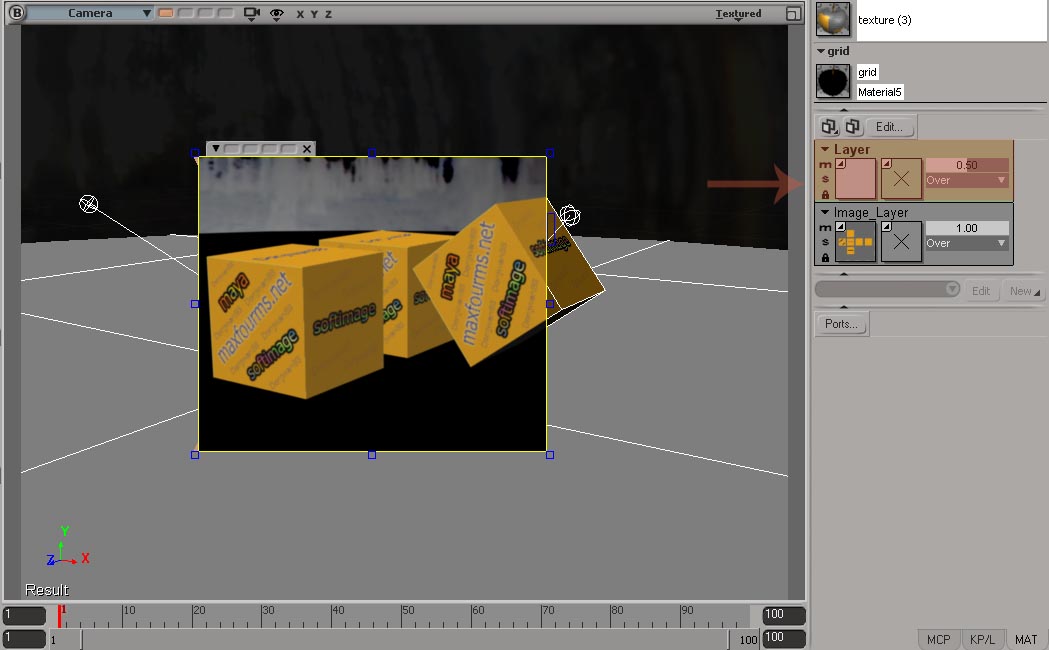Image resolution: width=1049 pixels, height=650 pixels.
Task: Click the mask X box of Image_Layer
Action: 901,241
